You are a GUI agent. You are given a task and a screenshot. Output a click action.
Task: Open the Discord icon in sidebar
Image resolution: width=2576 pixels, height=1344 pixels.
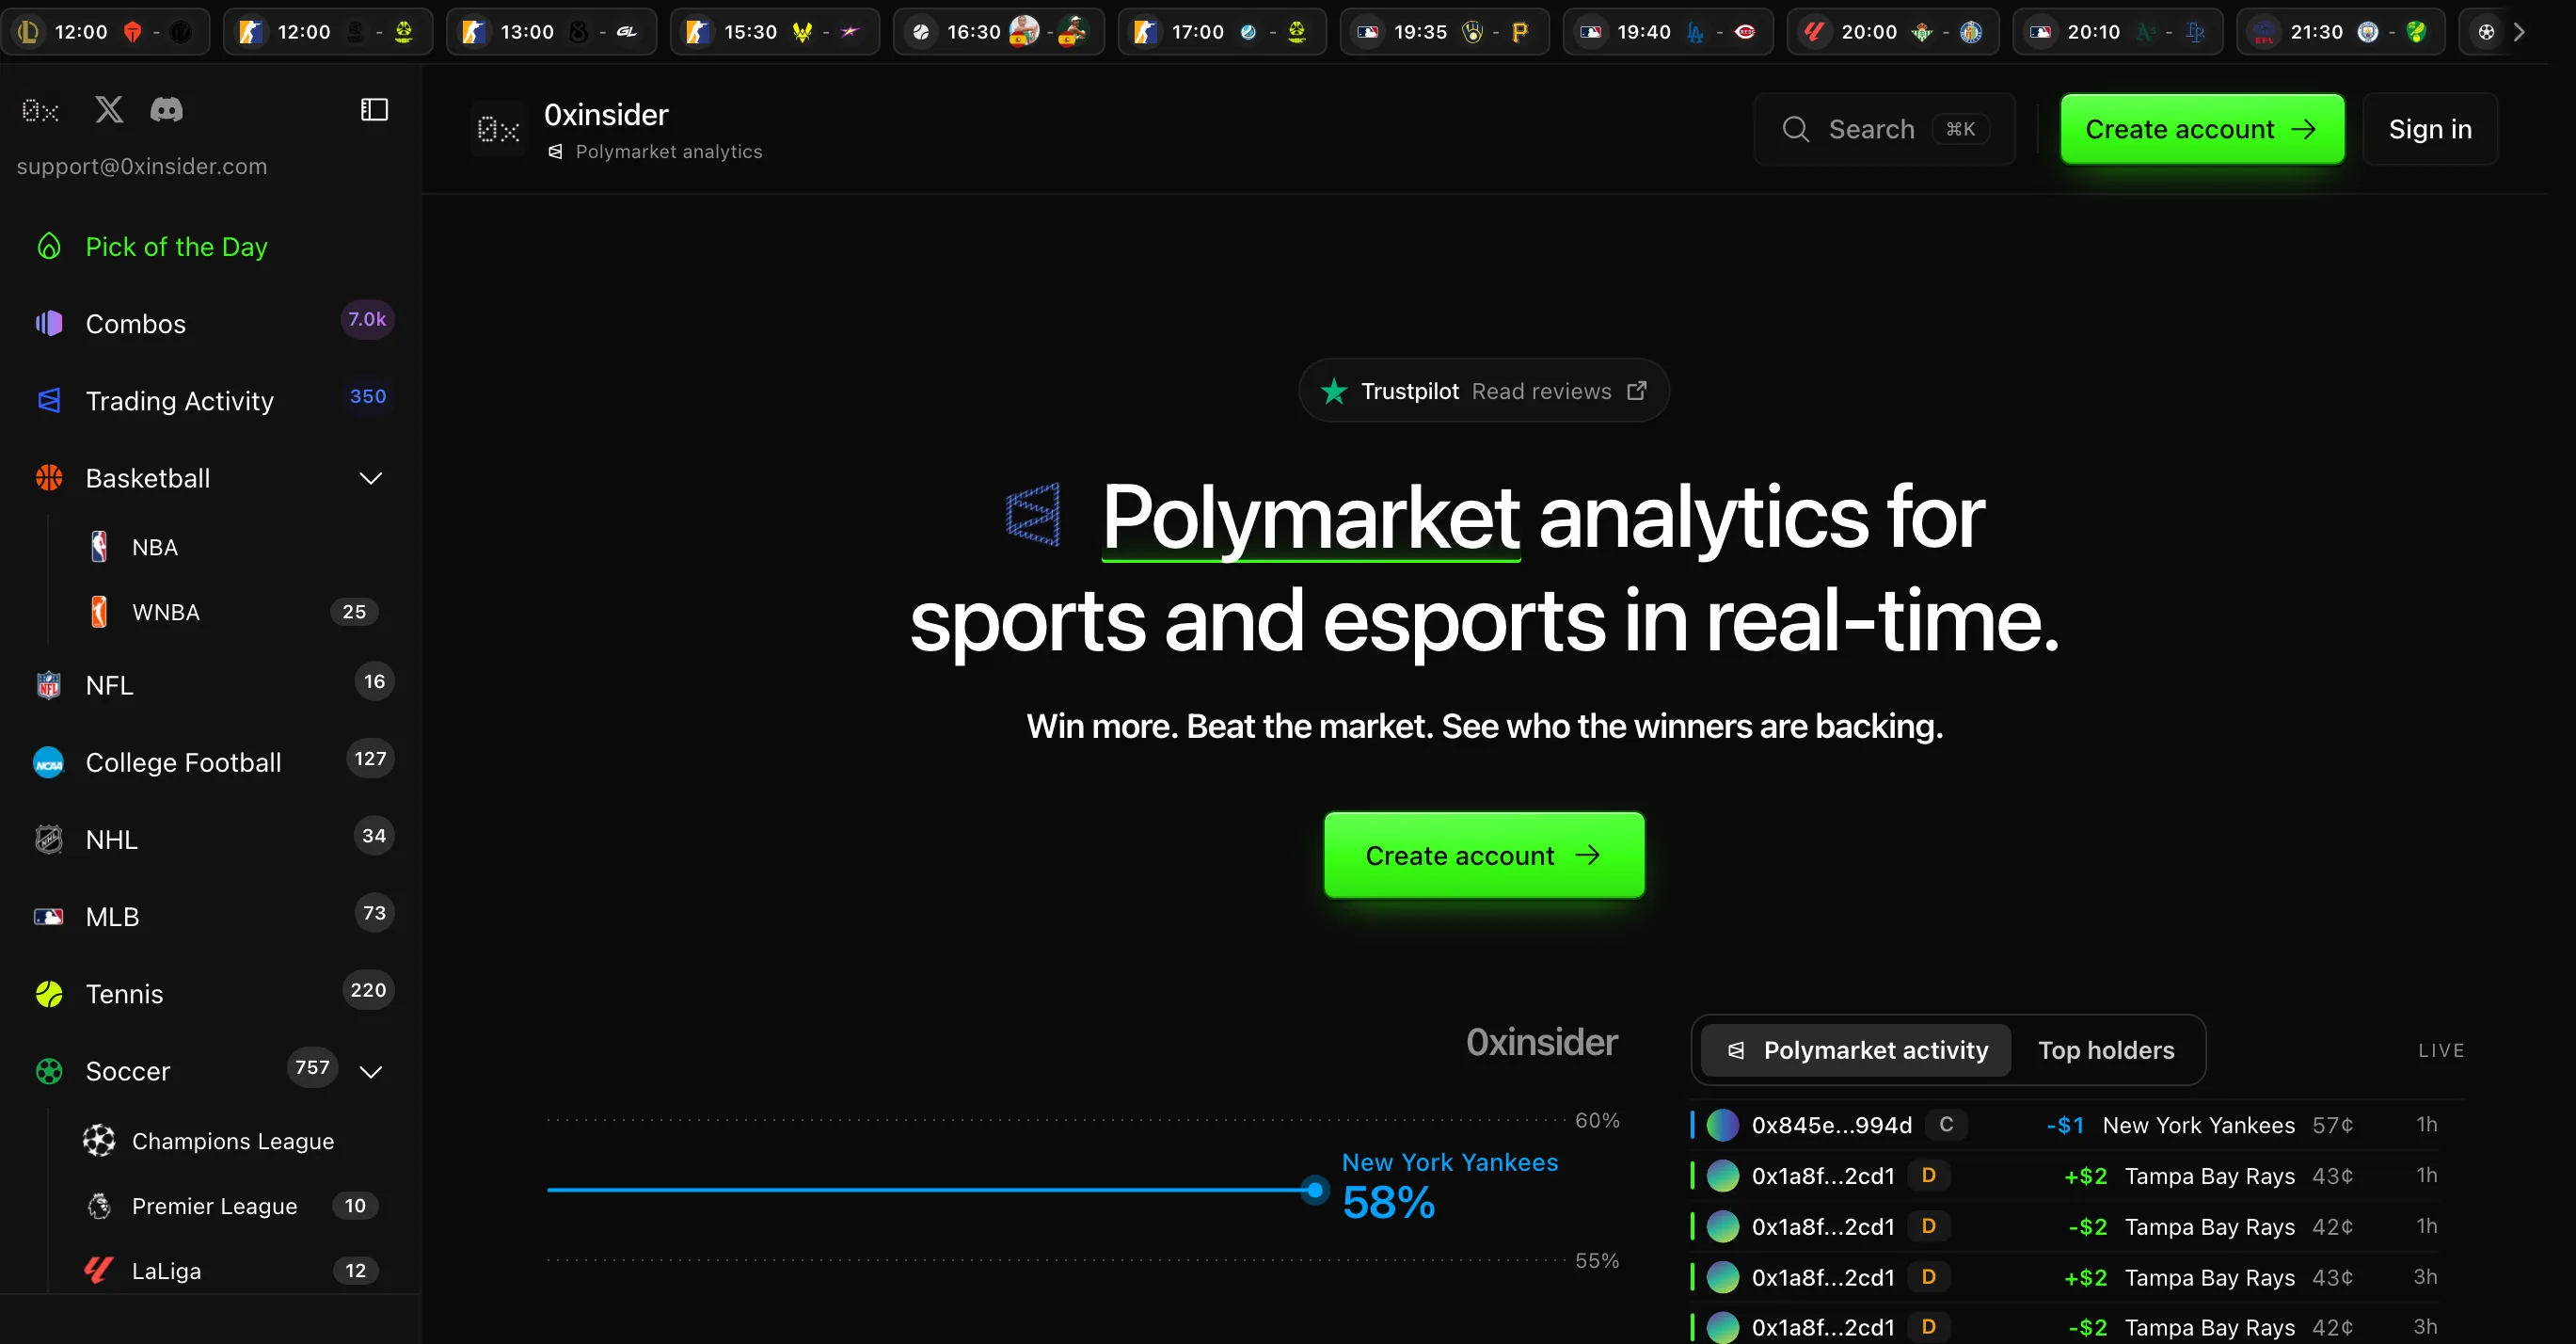[166, 109]
